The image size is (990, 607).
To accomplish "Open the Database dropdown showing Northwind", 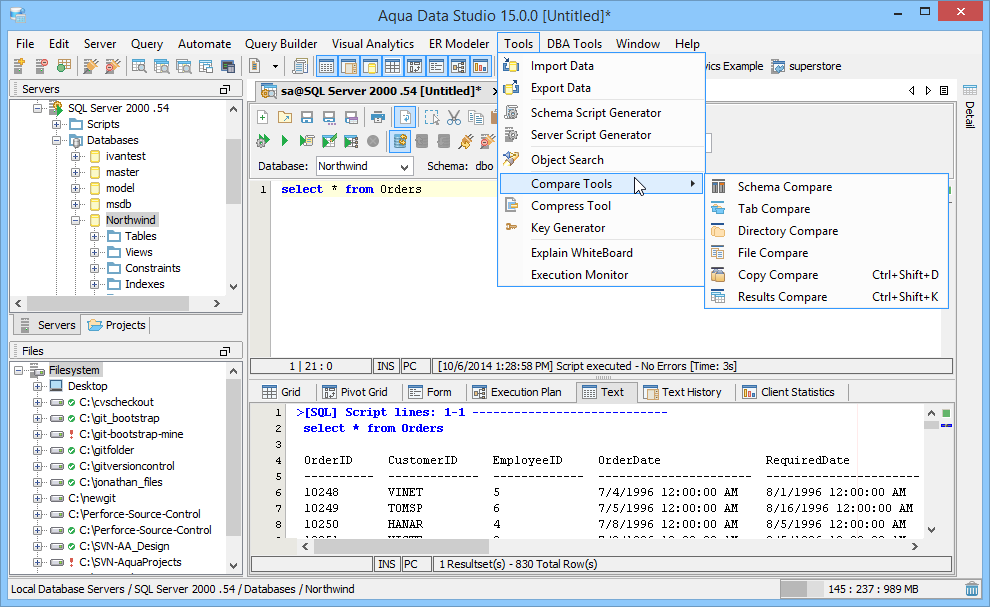I will point(403,166).
